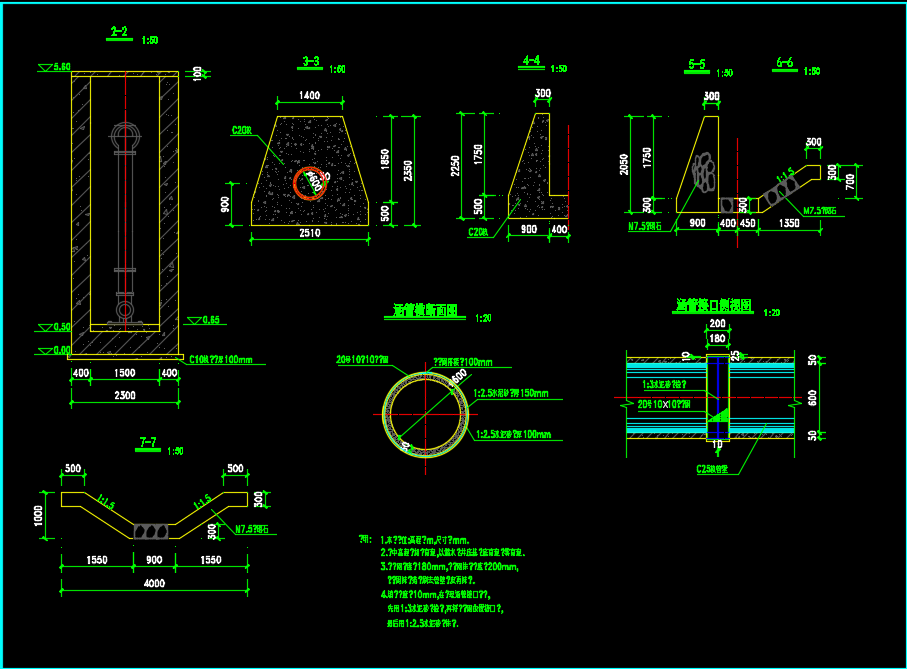Select the 3-3 section title label
The height and width of the screenshot is (669, 907).
point(311,62)
